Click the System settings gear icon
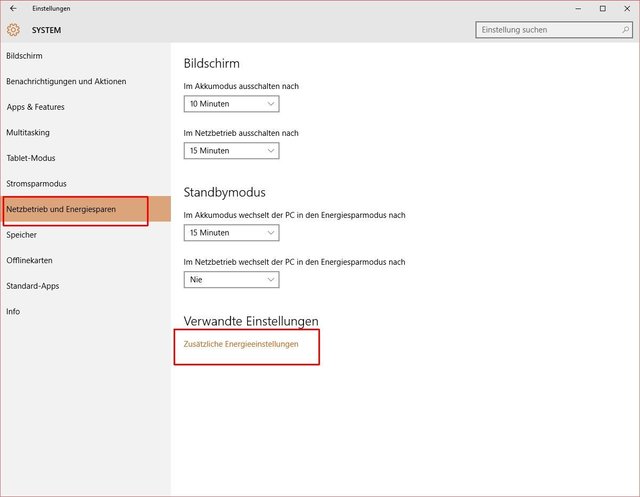Image resolution: width=640 pixels, height=497 pixels. coord(13,30)
